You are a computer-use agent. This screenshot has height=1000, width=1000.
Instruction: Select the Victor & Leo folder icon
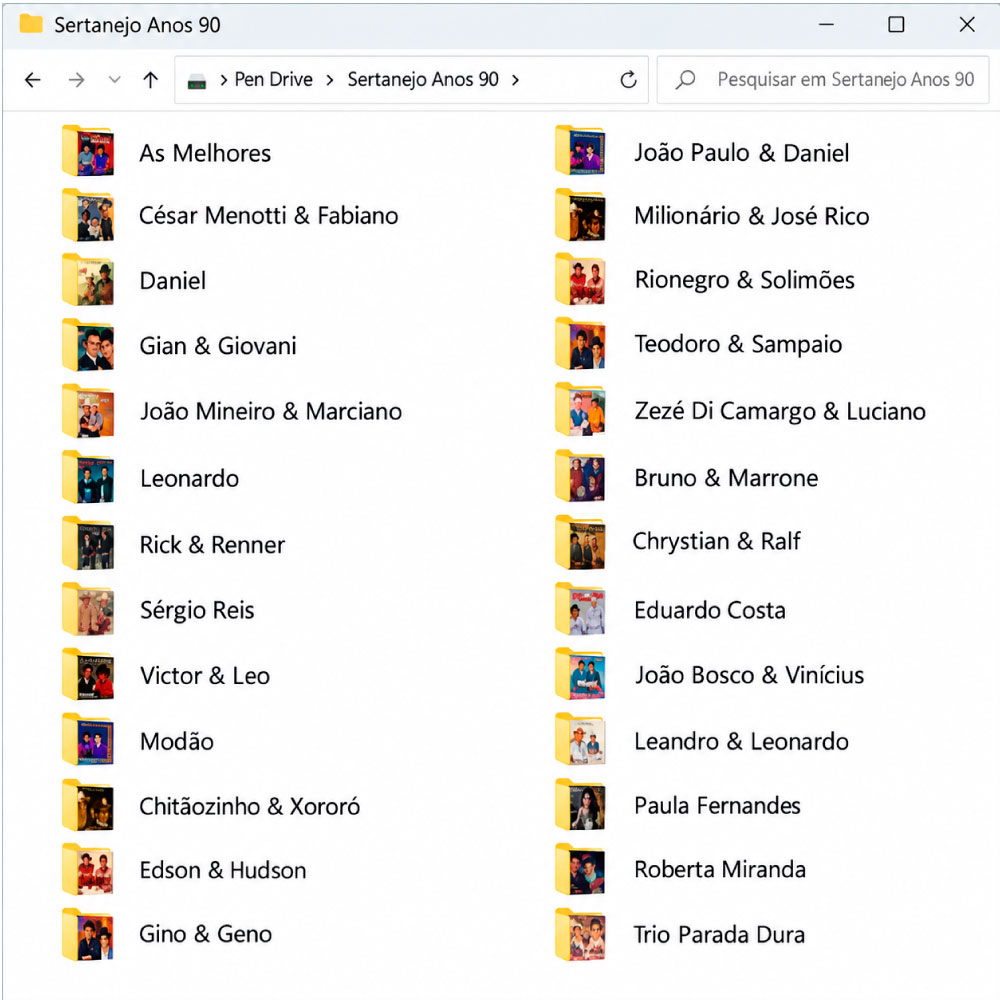point(88,675)
